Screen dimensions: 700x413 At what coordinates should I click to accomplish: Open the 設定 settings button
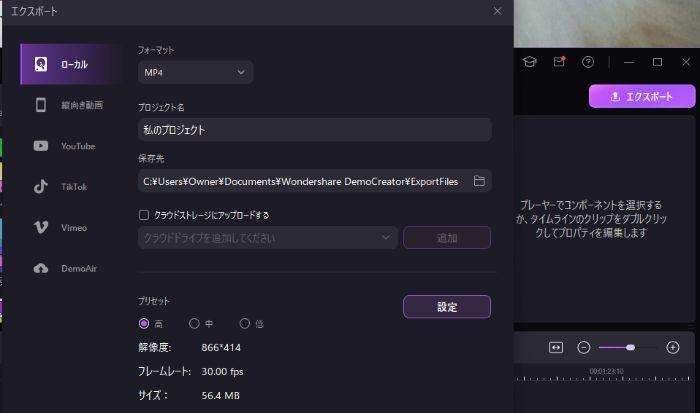(x=447, y=307)
